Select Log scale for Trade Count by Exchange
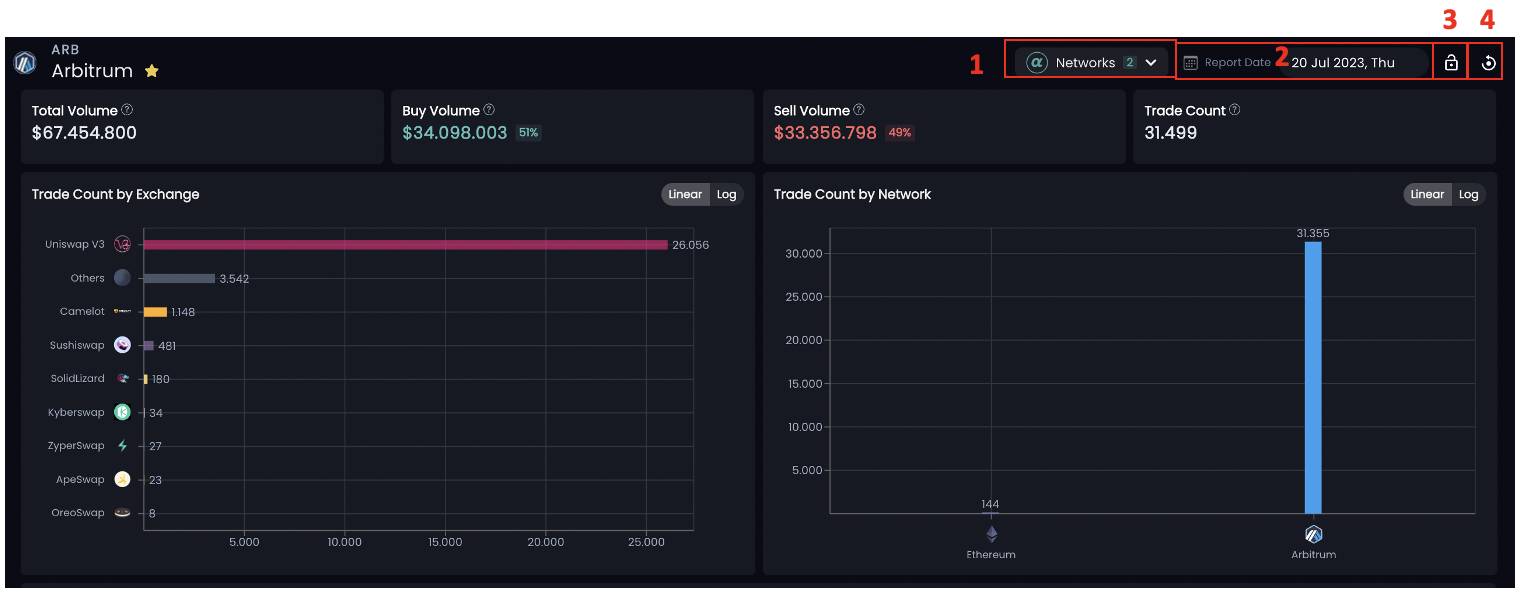 (727, 194)
